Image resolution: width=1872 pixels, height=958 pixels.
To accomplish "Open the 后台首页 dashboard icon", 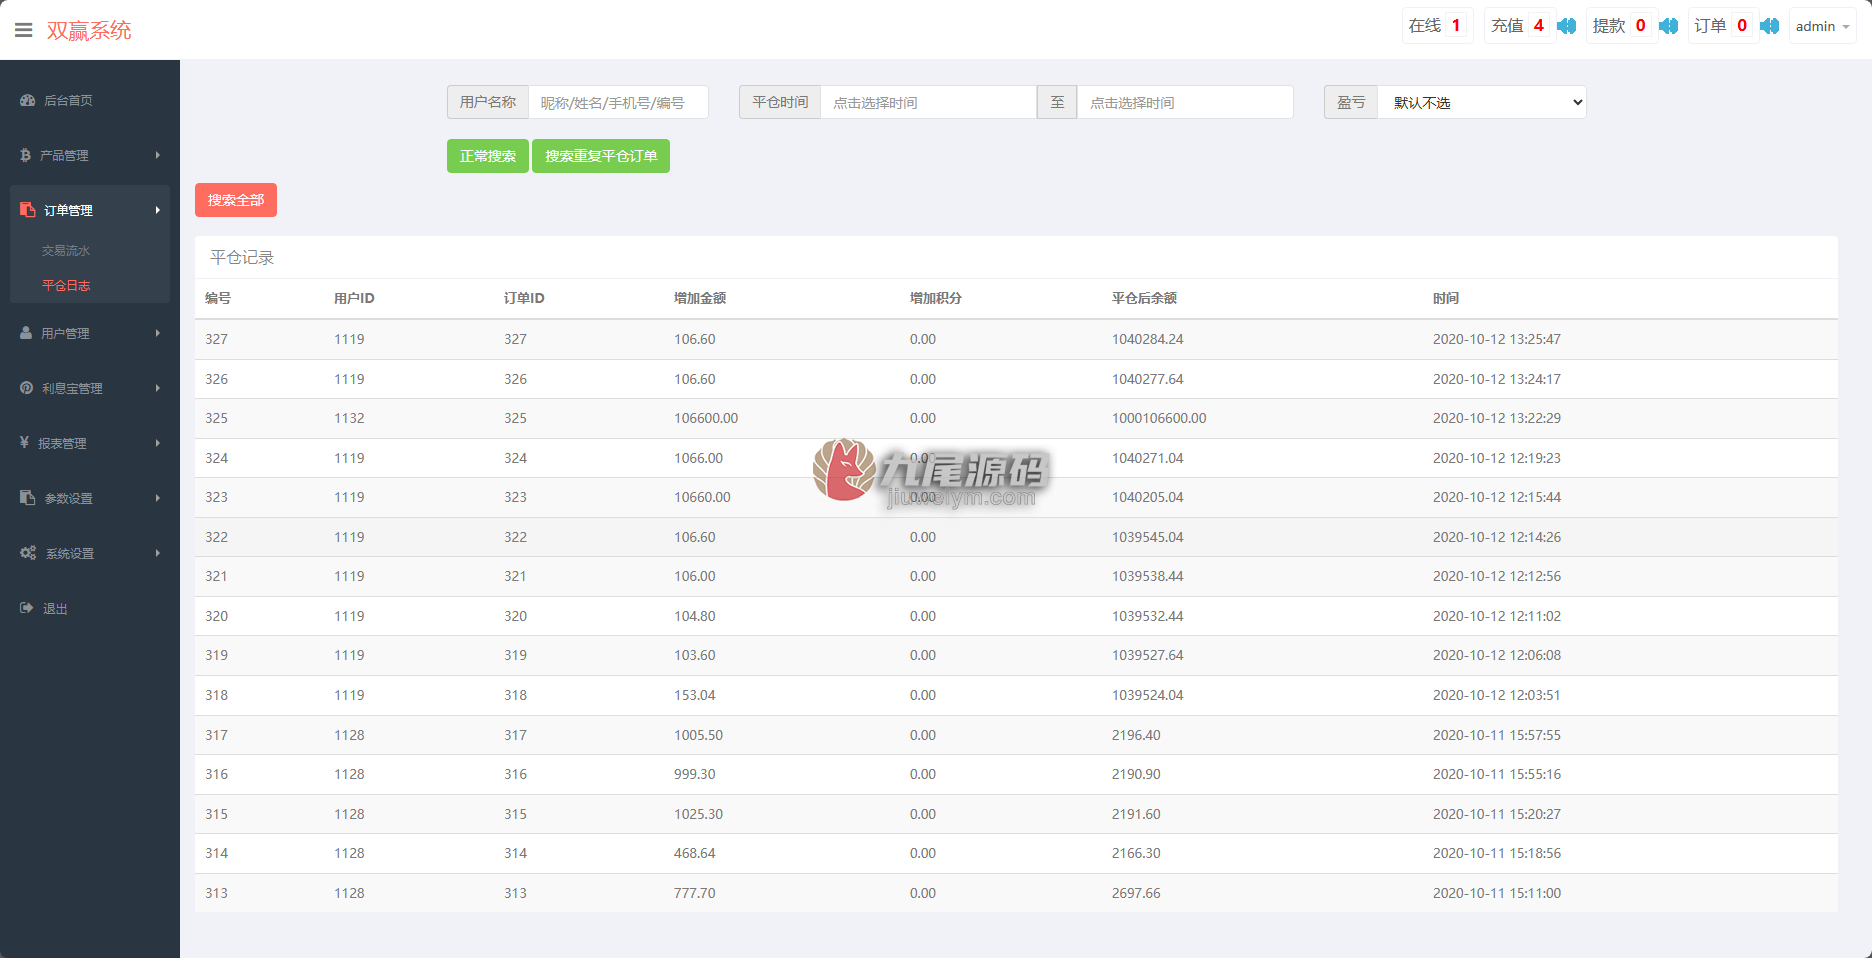I will [27, 100].
